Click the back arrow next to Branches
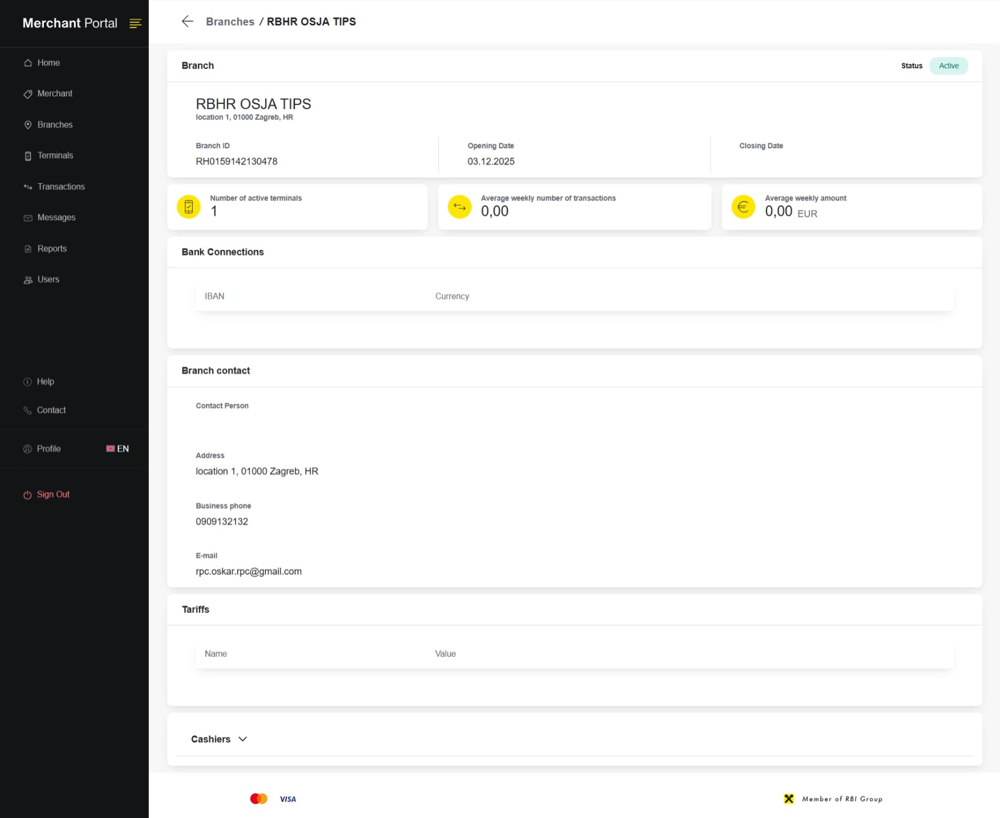 click(x=187, y=21)
